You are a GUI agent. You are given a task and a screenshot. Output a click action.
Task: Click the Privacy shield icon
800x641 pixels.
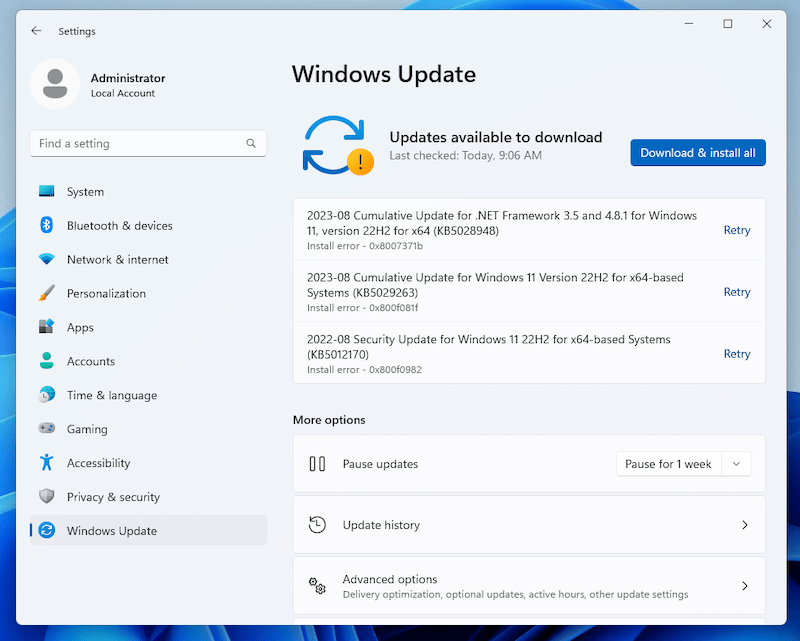click(x=46, y=496)
